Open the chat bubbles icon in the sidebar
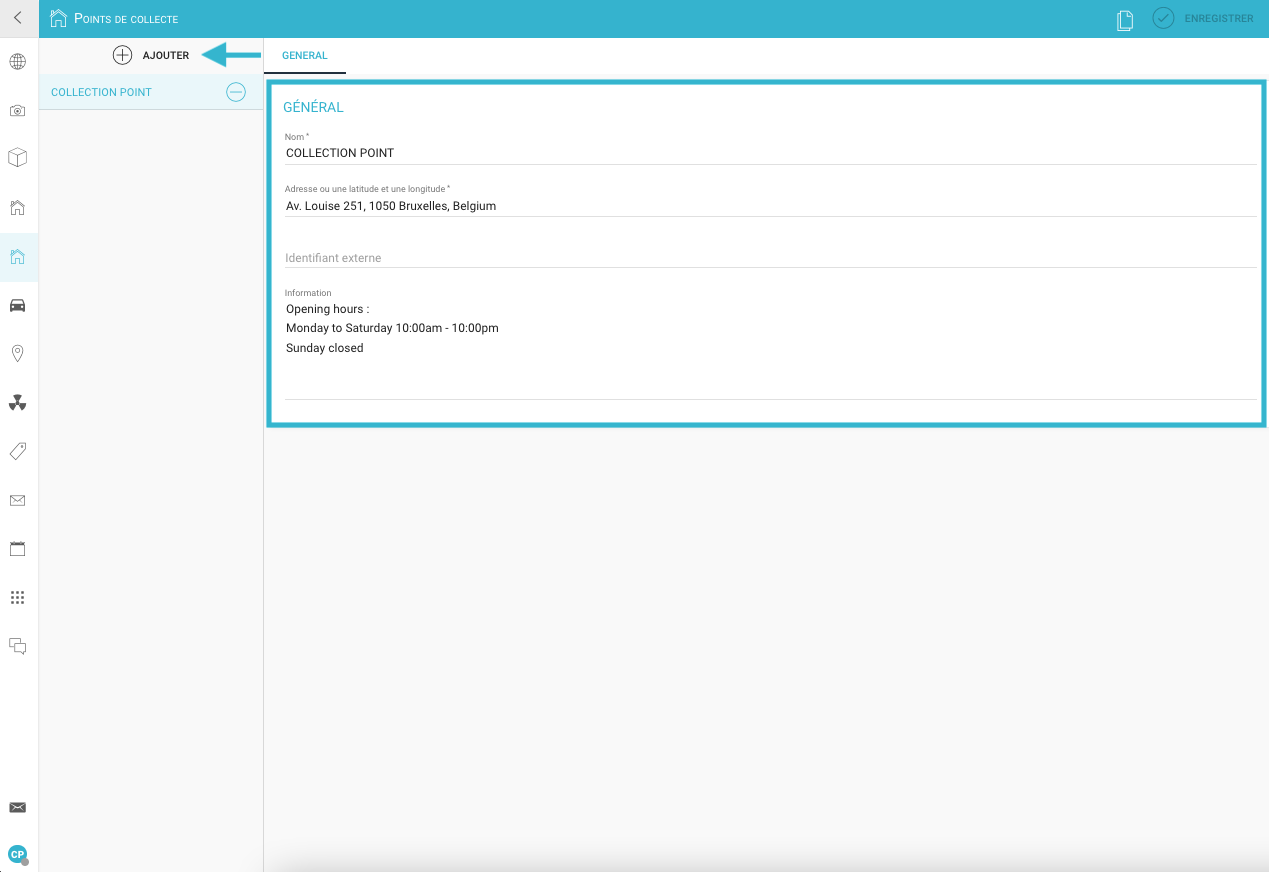 (x=17, y=646)
